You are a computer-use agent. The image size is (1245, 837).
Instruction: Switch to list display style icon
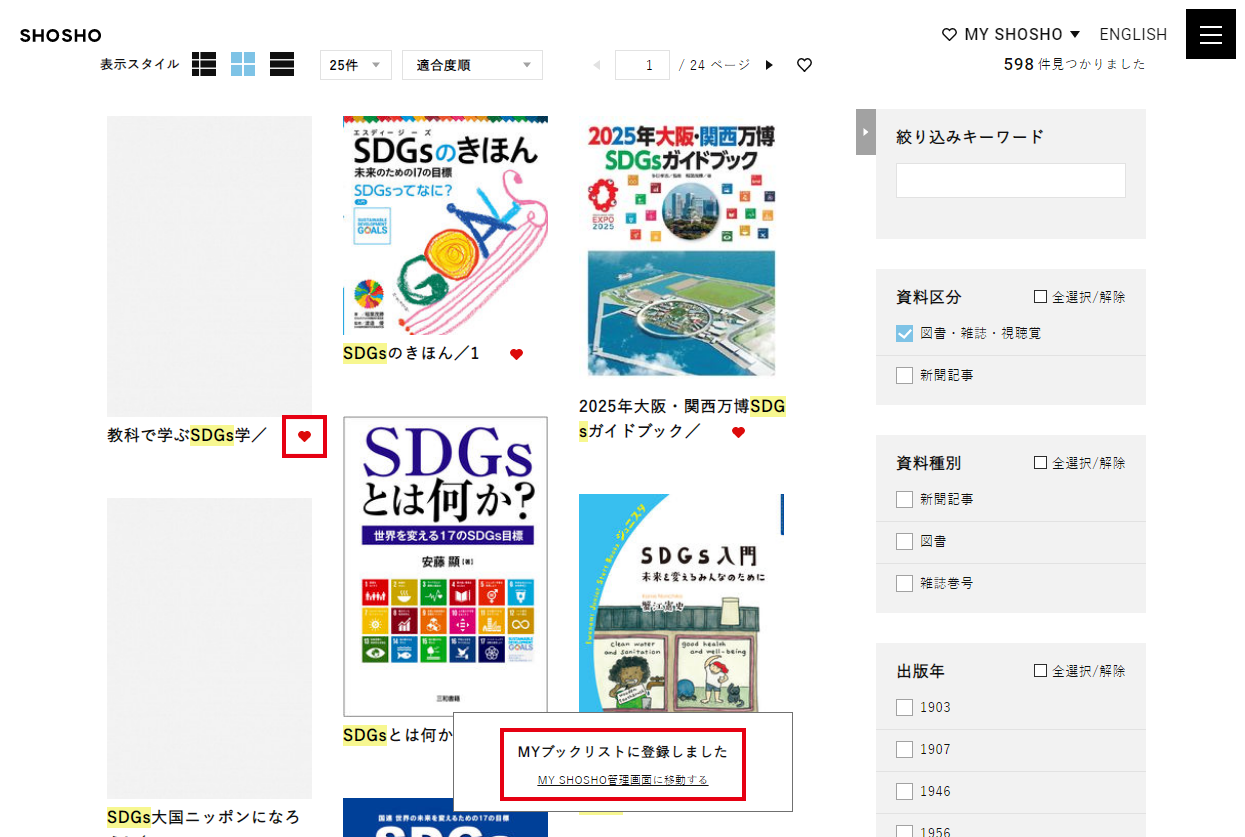(204, 65)
